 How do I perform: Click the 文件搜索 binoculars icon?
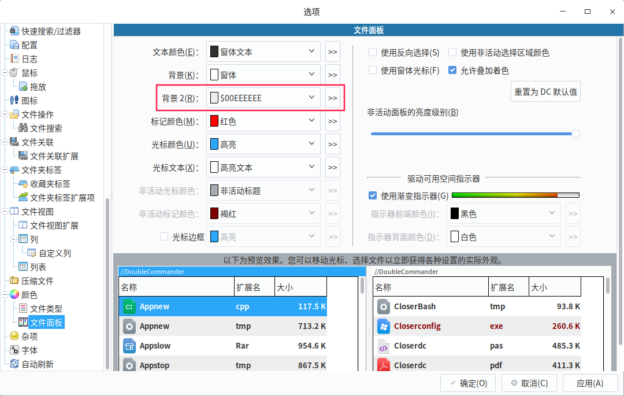23,128
